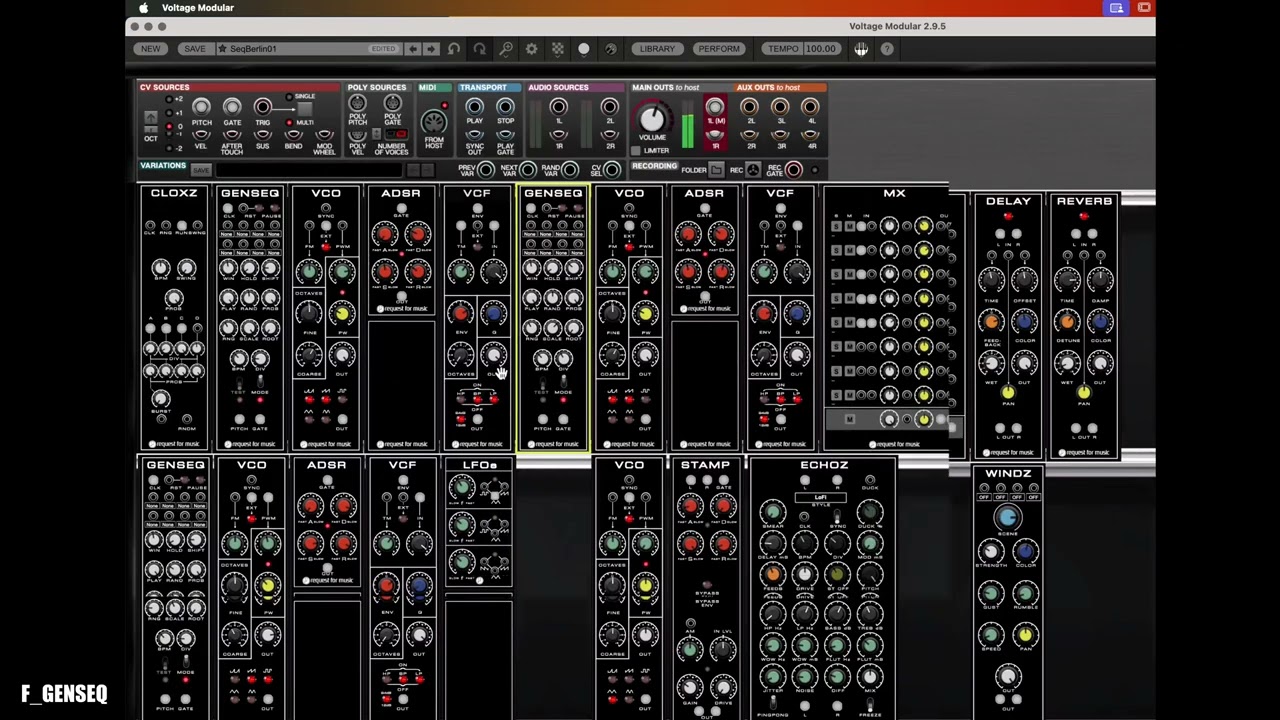Click the BPM knob on CLOXZ

(161, 268)
